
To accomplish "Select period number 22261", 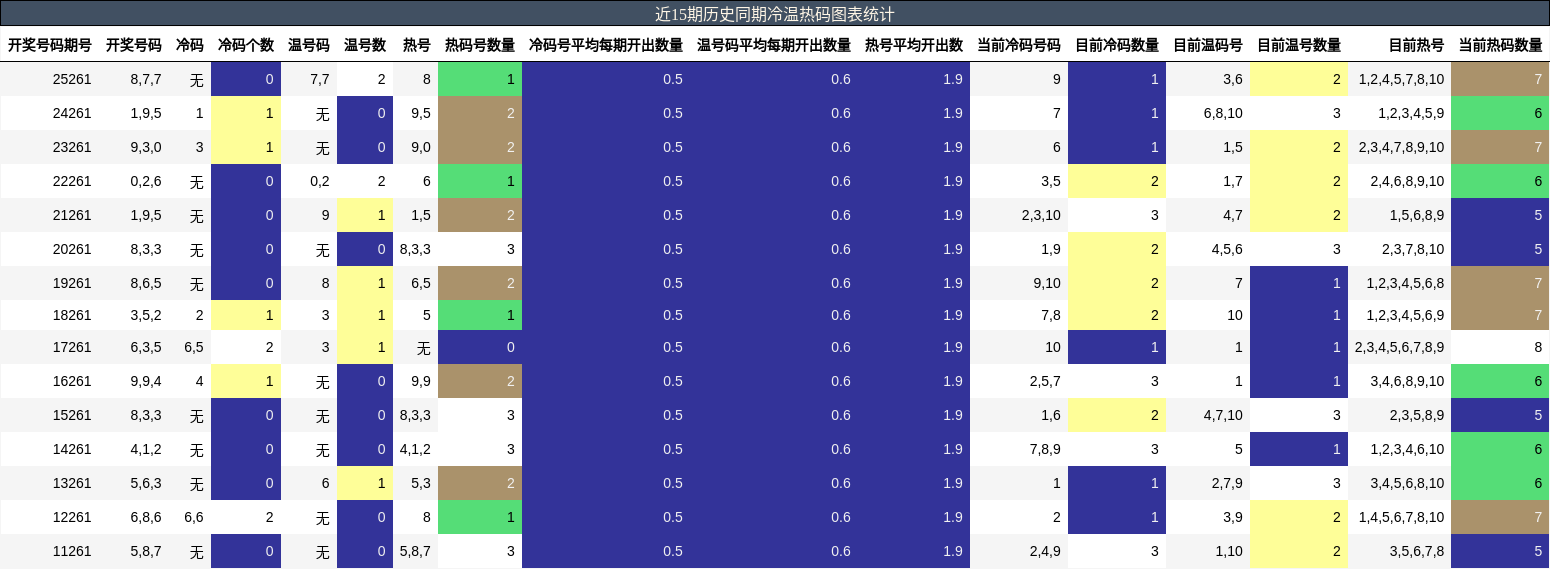I will (72, 181).
